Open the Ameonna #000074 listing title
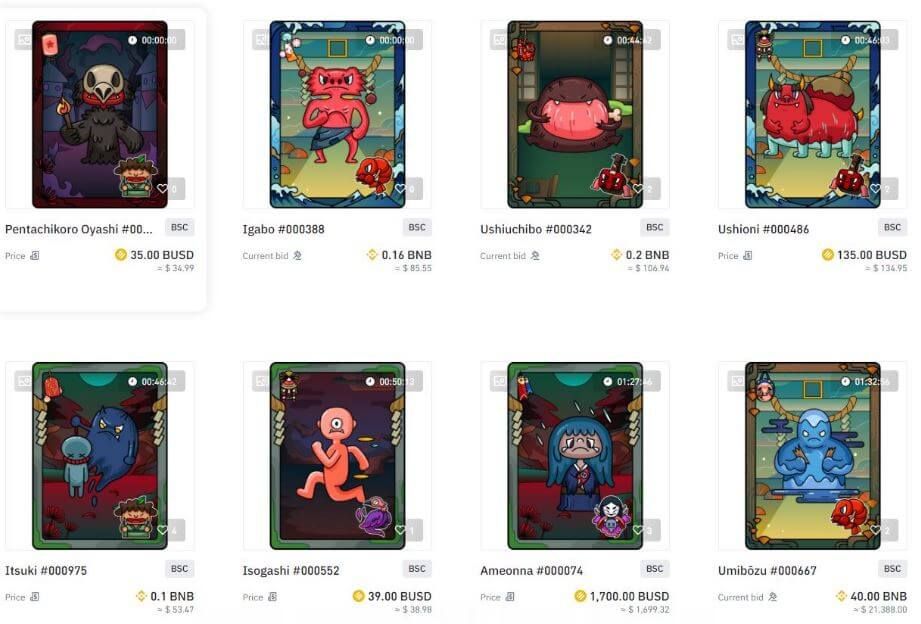Viewport: 921px width, 624px height. pyautogui.click(x=531, y=571)
